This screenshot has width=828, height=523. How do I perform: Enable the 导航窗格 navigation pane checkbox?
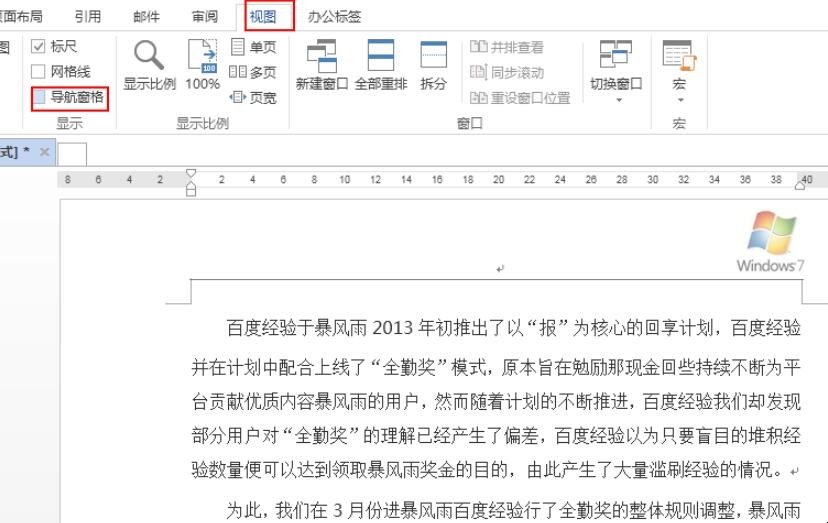pyautogui.click(x=39, y=97)
